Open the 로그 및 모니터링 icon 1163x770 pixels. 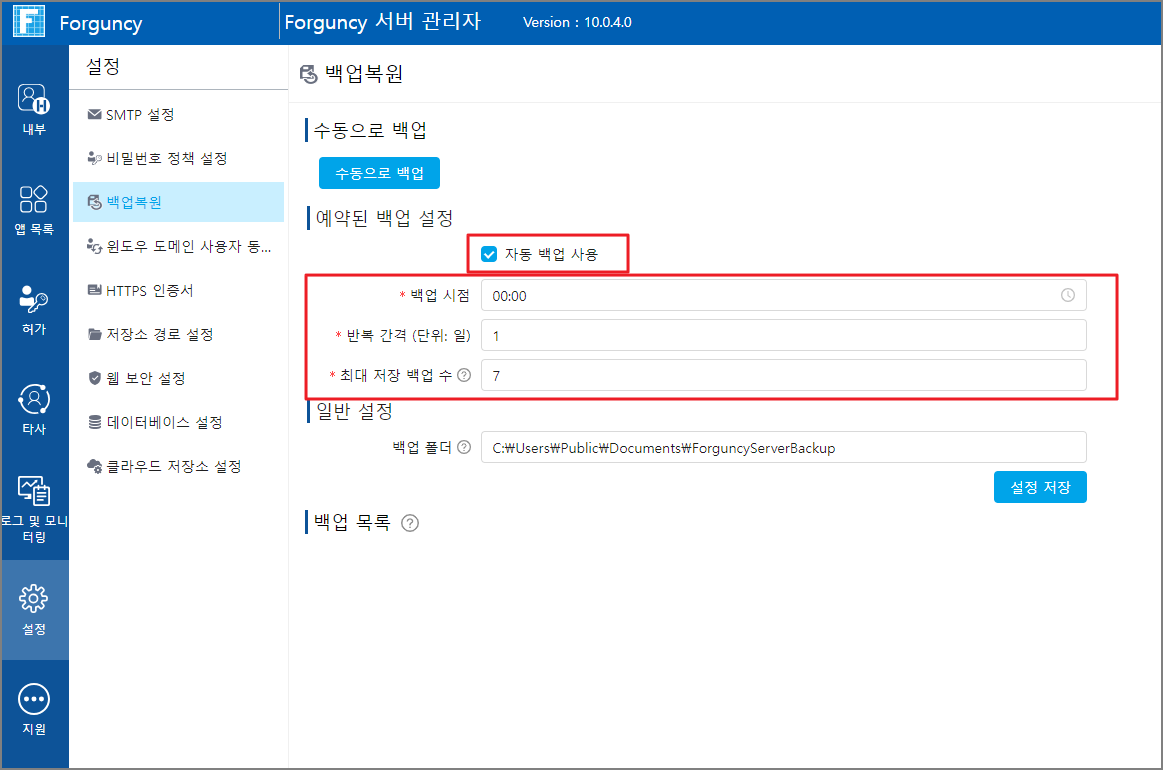click(x=34, y=491)
